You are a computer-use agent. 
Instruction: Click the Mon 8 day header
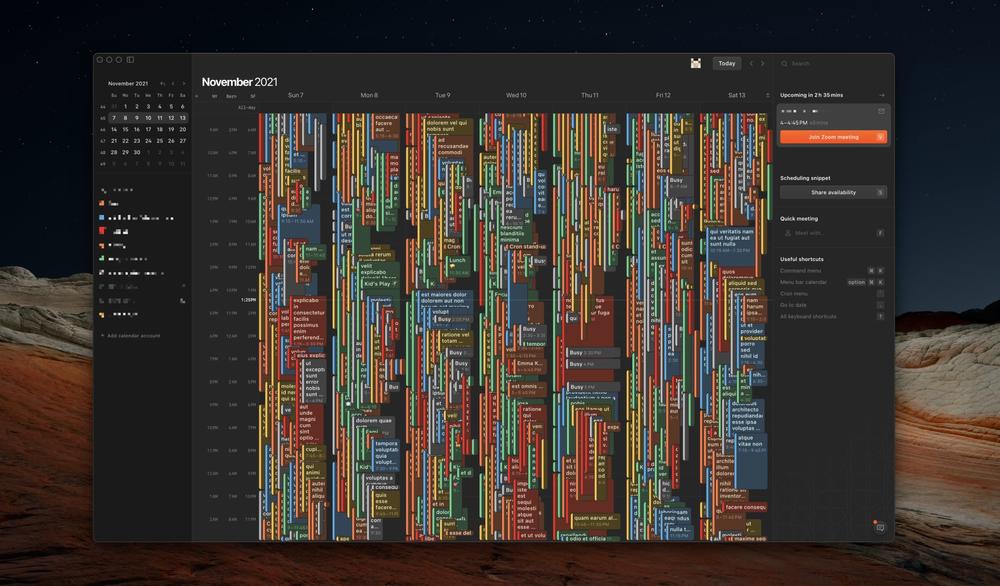tap(369, 95)
